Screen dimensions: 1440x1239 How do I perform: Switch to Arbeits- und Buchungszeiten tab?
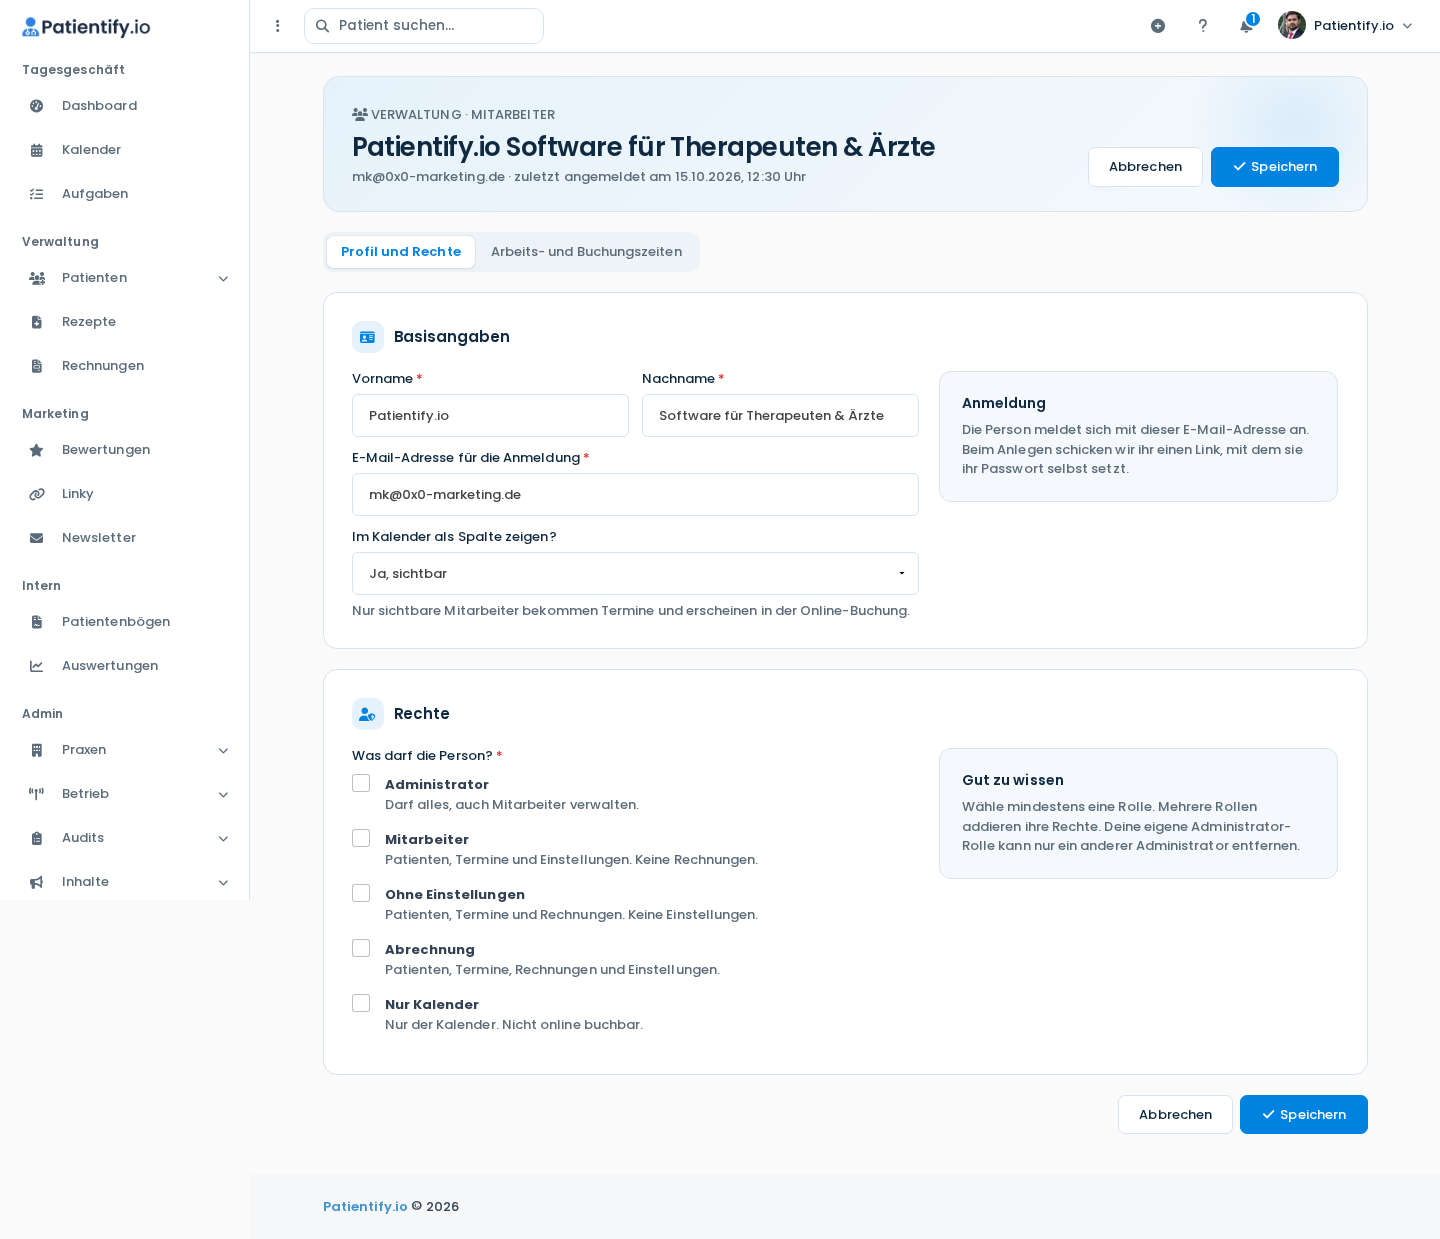tap(586, 252)
